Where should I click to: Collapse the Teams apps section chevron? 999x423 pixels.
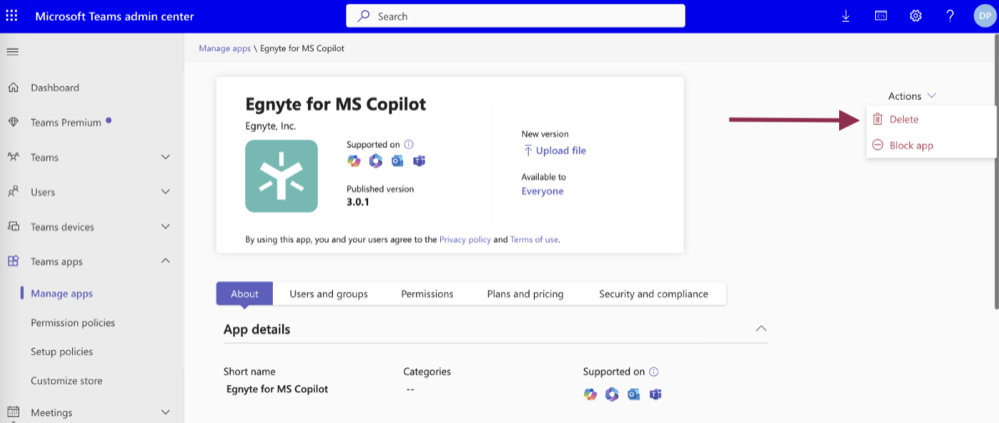(166, 261)
